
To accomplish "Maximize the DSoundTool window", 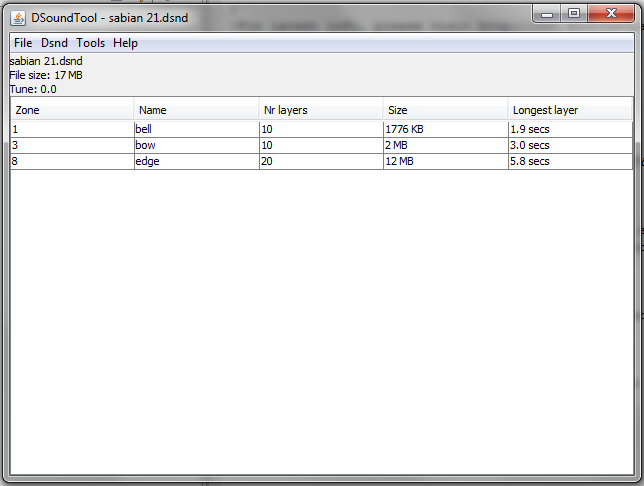I will [574, 14].
